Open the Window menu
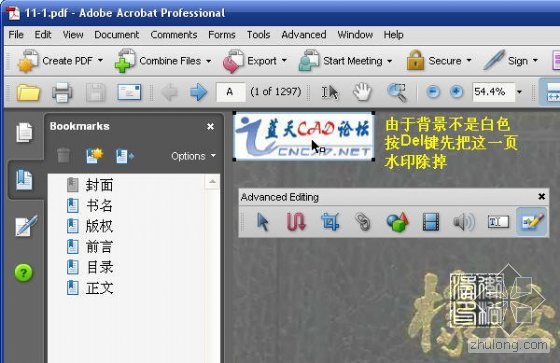 pyautogui.click(x=355, y=35)
